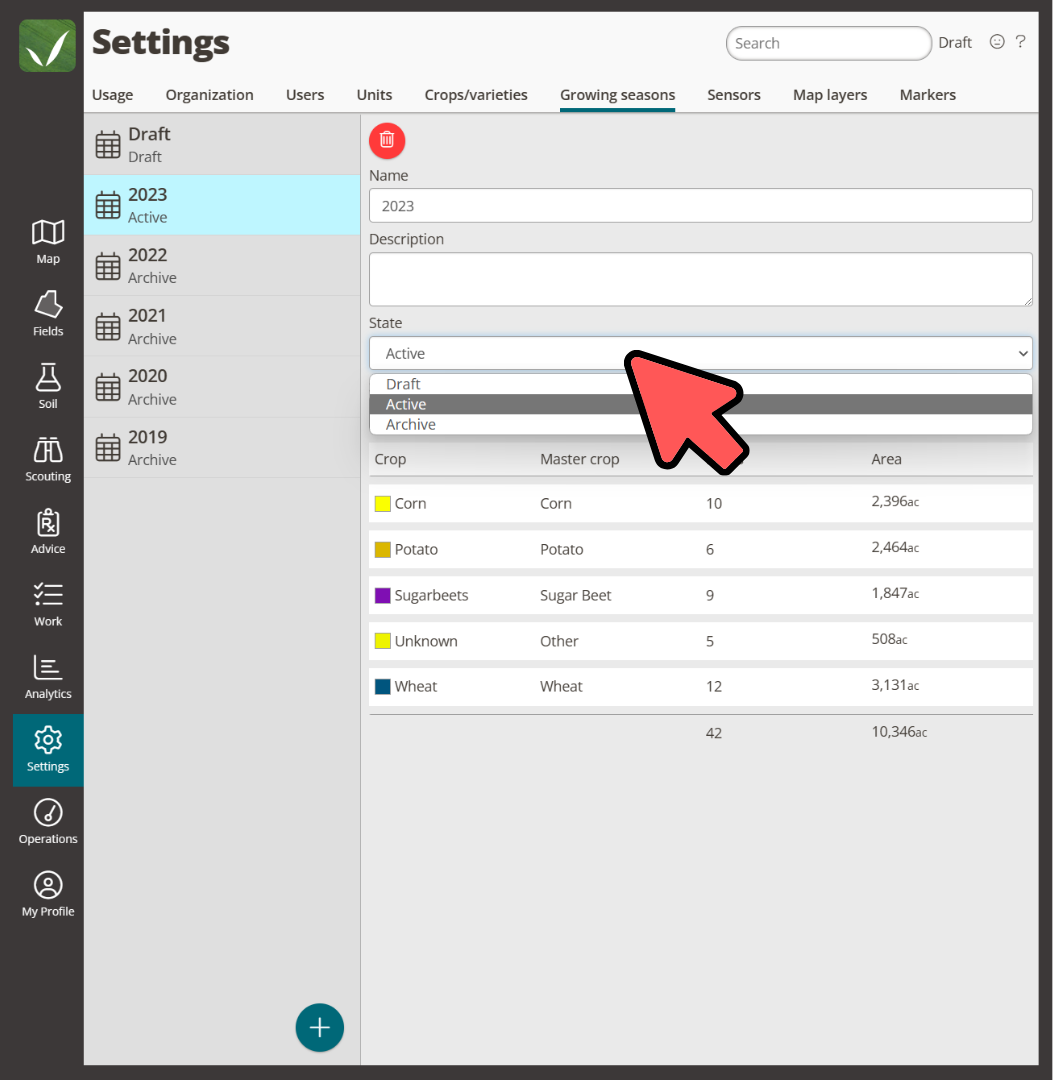Switch to the Crops/varieties tab
This screenshot has height=1080, width=1053.
coord(476,95)
